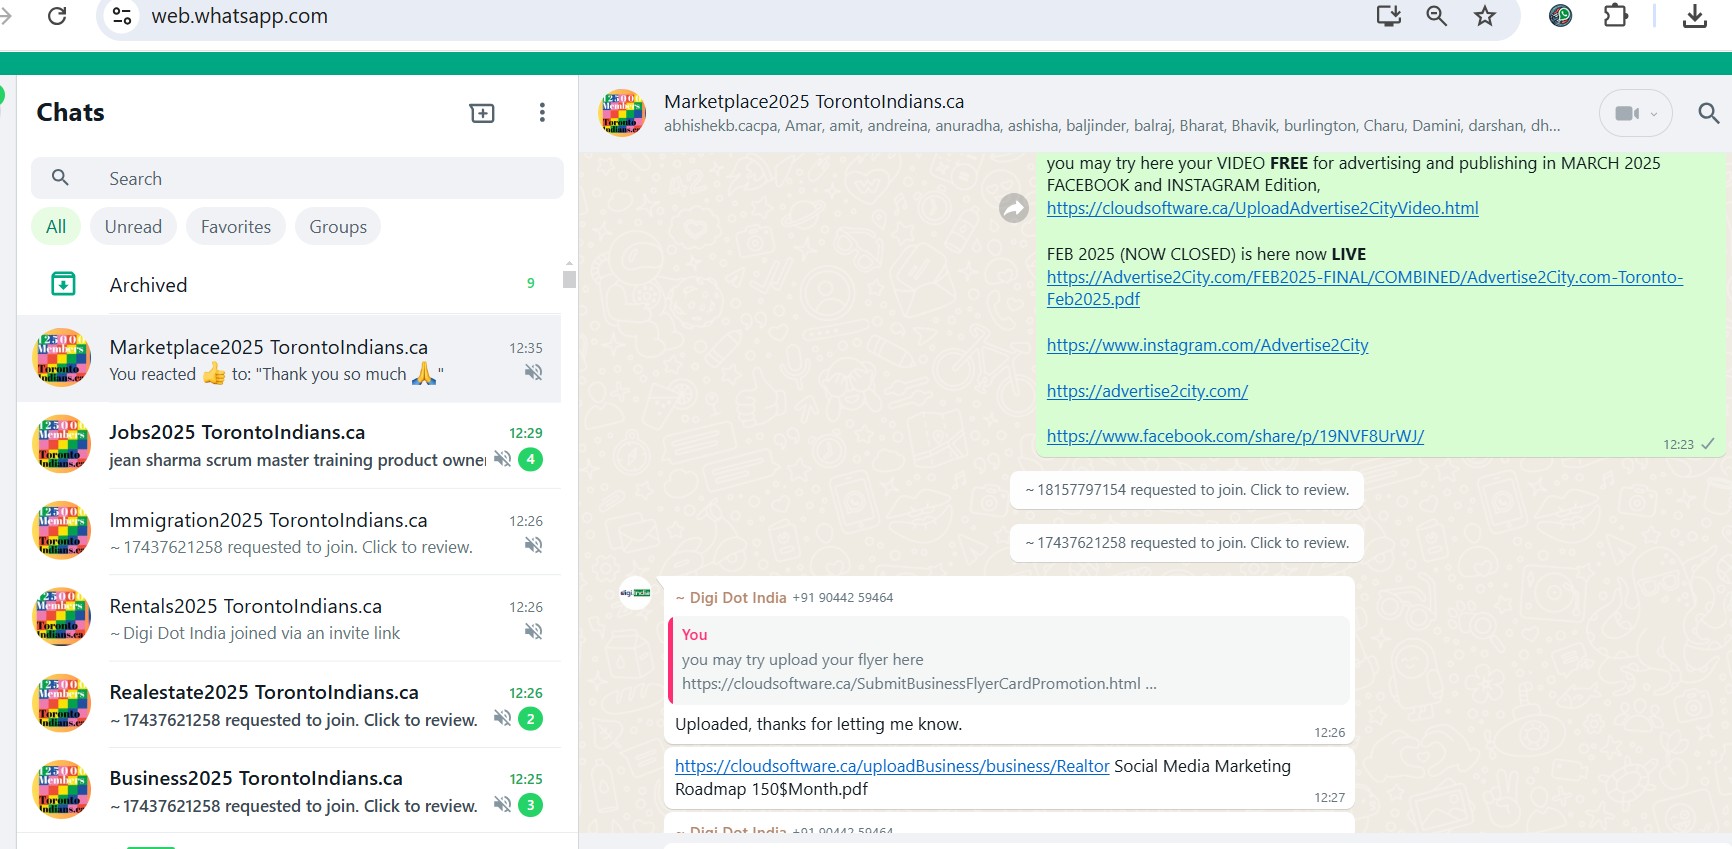Click the search icon in conversation header
The width and height of the screenshot is (1732, 849).
pos(1708,113)
